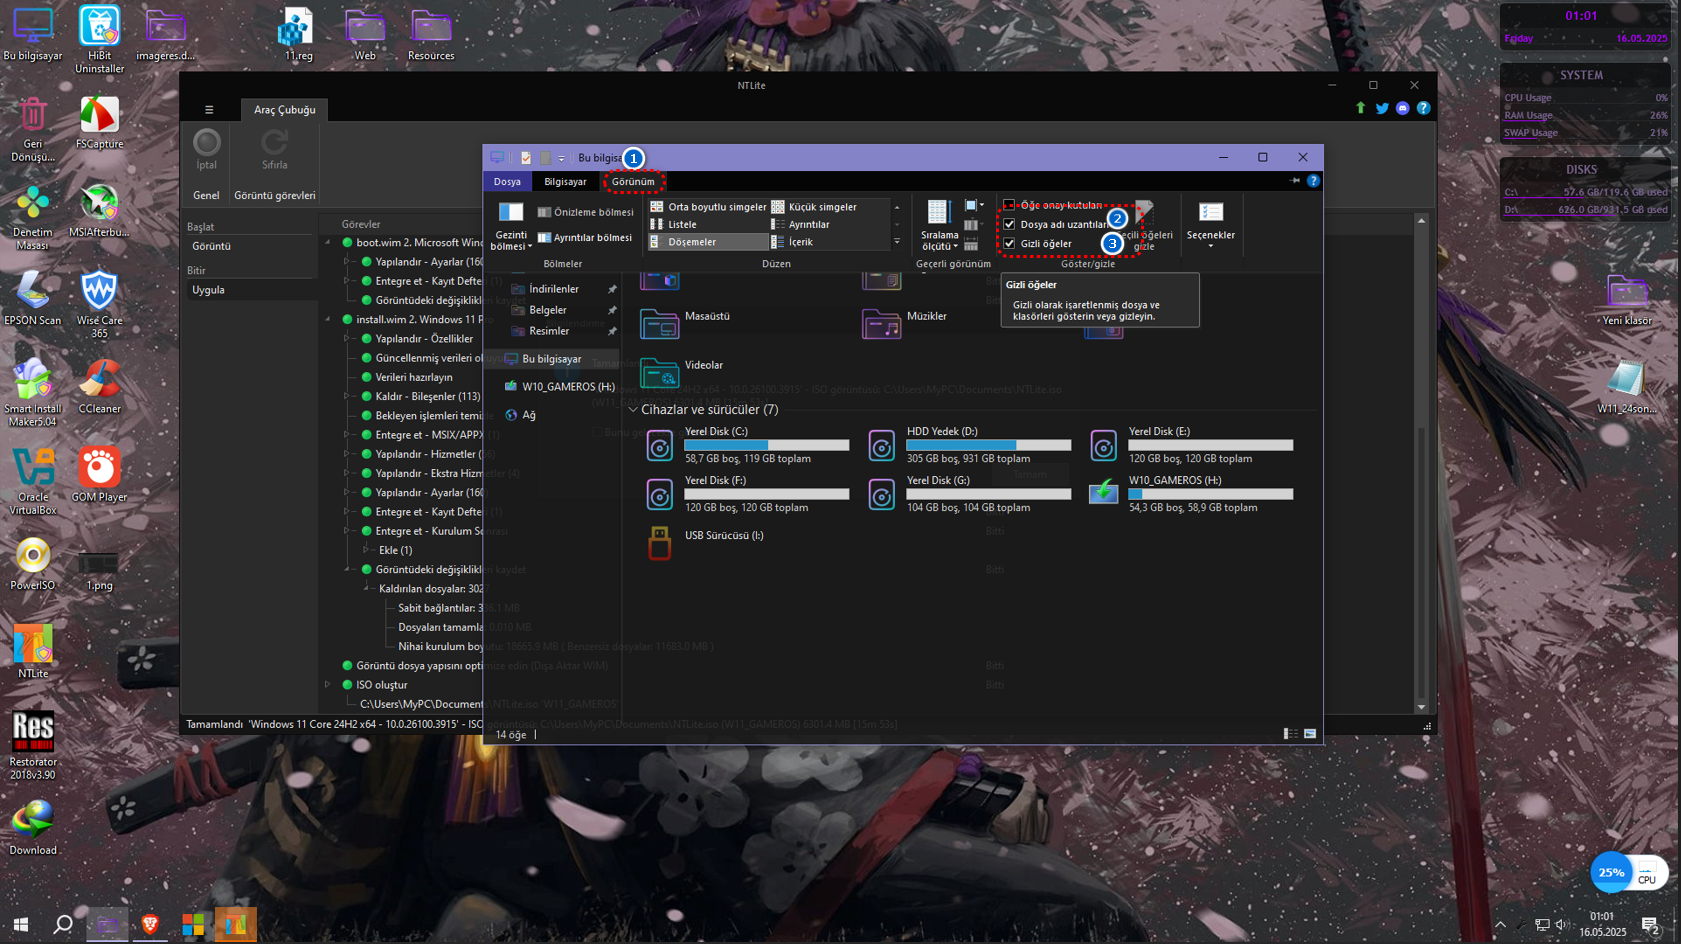Viewport: 1681px width, 944px height.
Task: Open the quick access toolbar customize dropdown
Action: pos(561,158)
